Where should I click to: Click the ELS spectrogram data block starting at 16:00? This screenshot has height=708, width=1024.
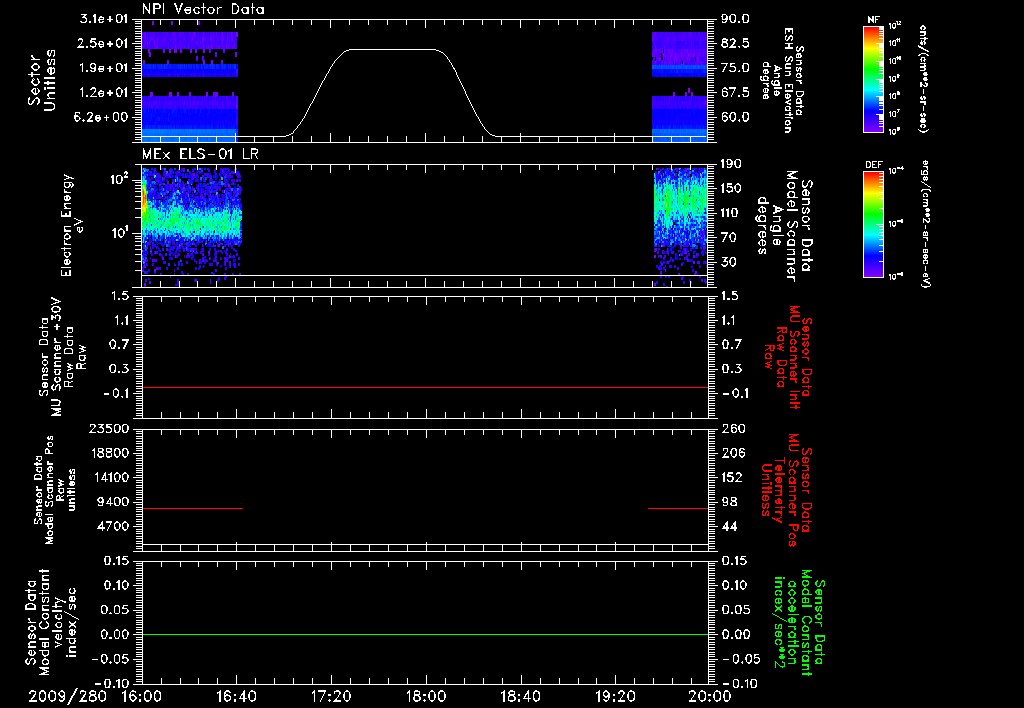pyautogui.click(x=192, y=226)
